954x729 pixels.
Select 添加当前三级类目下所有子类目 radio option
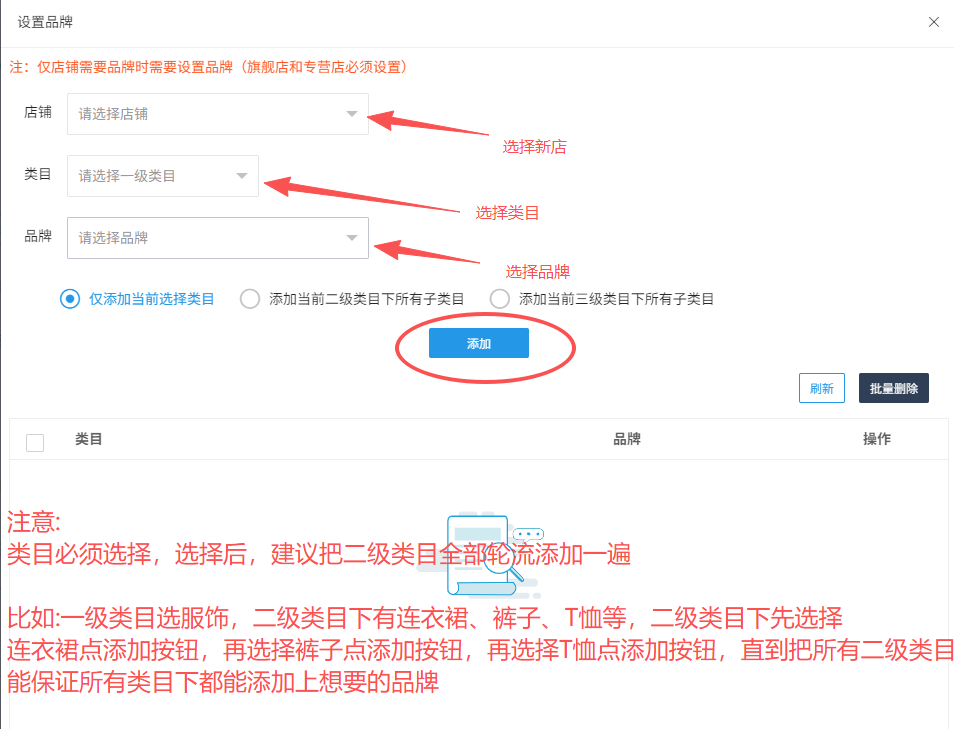pyautogui.click(x=500, y=299)
